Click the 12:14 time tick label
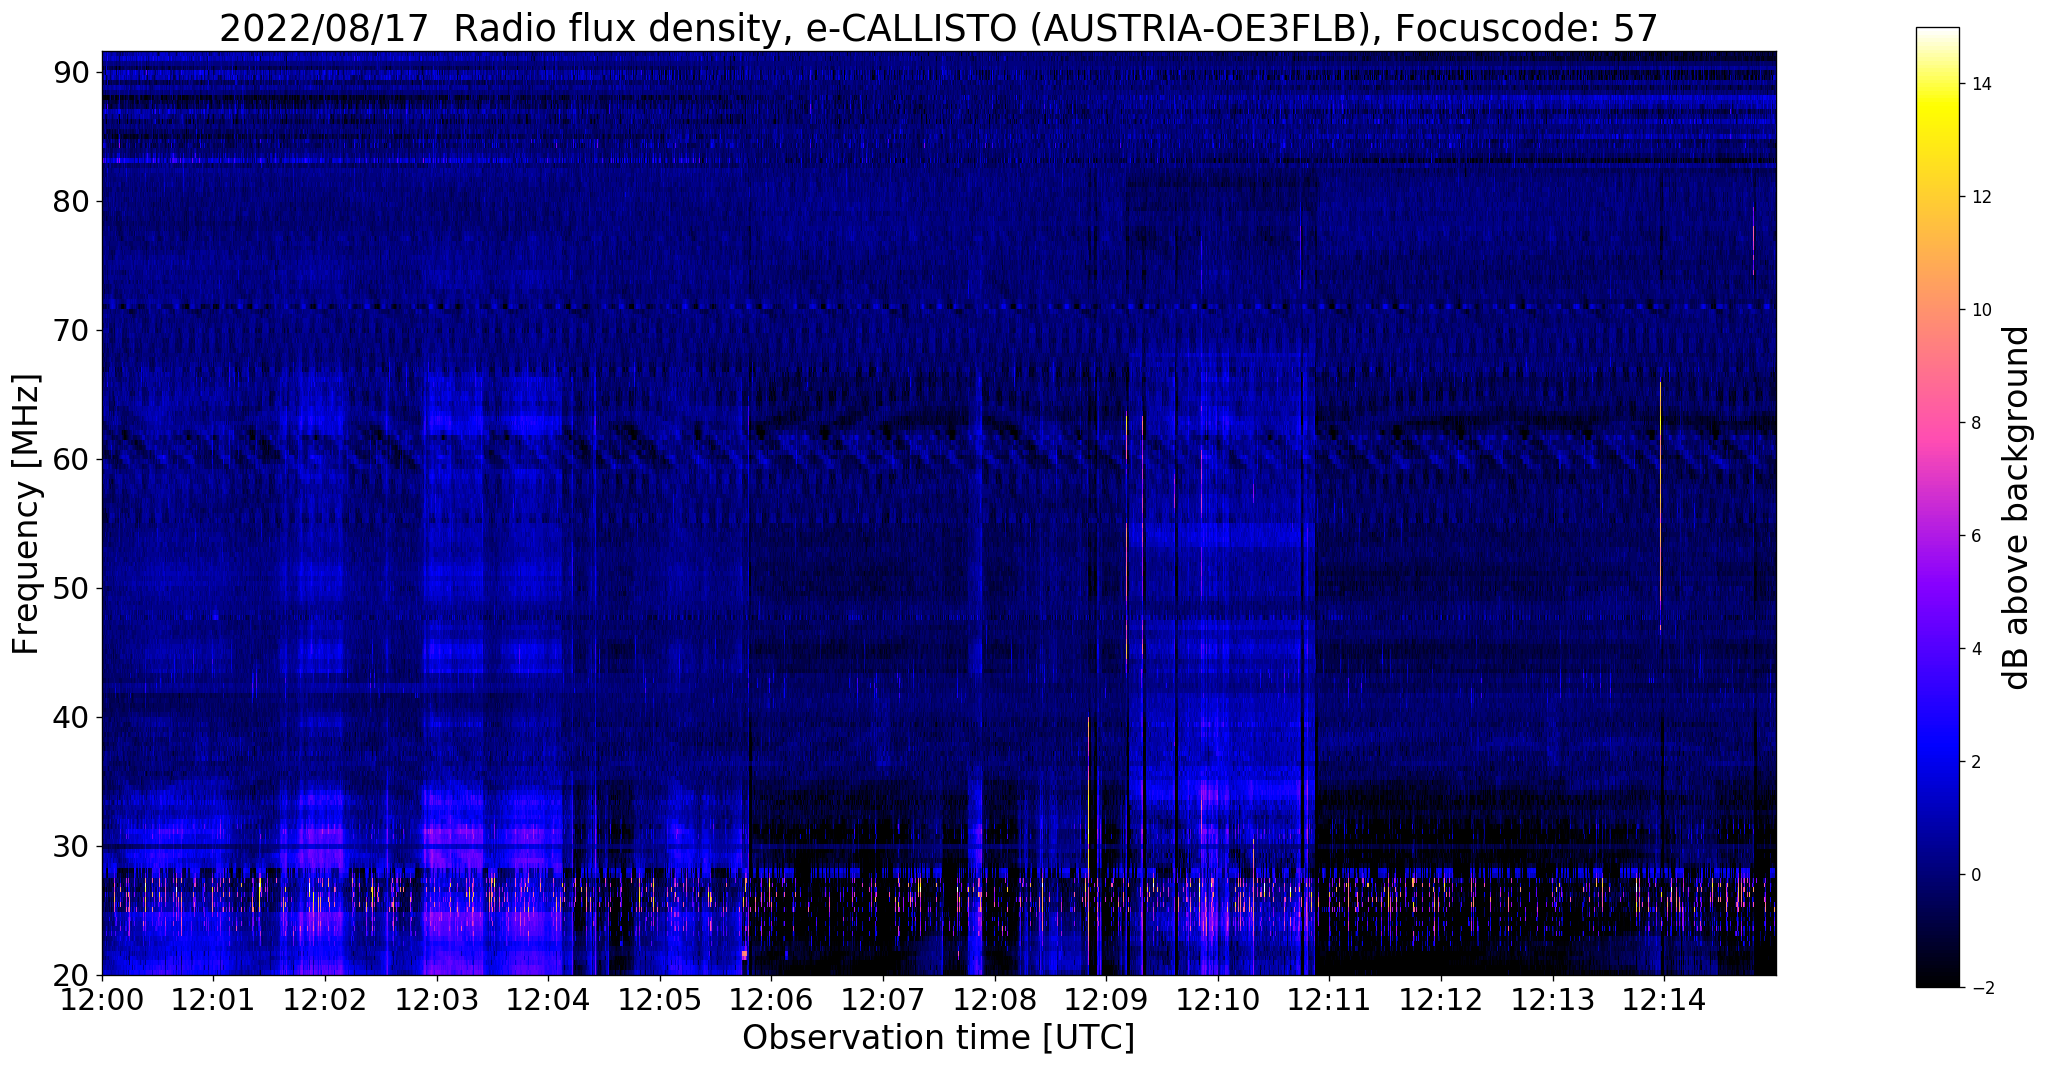2047x1067 pixels. tap(1664, 1001)
